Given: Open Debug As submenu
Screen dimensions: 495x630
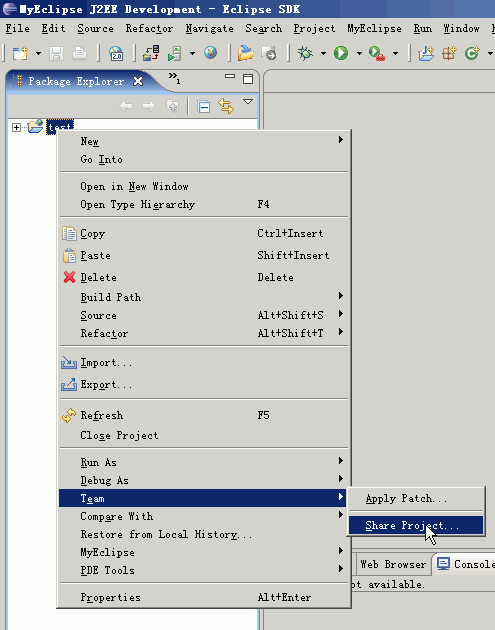Looking at the screenshot, I should pyautogui.click(x=204, y=480).
